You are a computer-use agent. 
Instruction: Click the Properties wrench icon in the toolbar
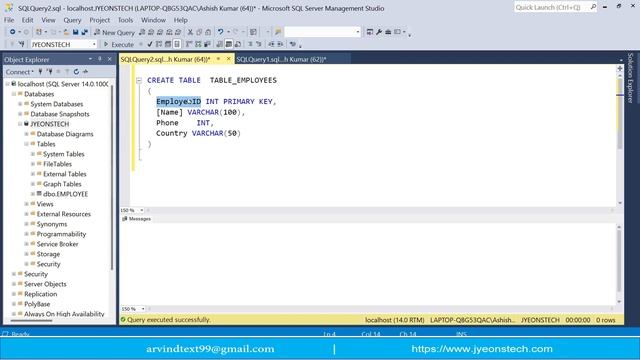[379, 32]
